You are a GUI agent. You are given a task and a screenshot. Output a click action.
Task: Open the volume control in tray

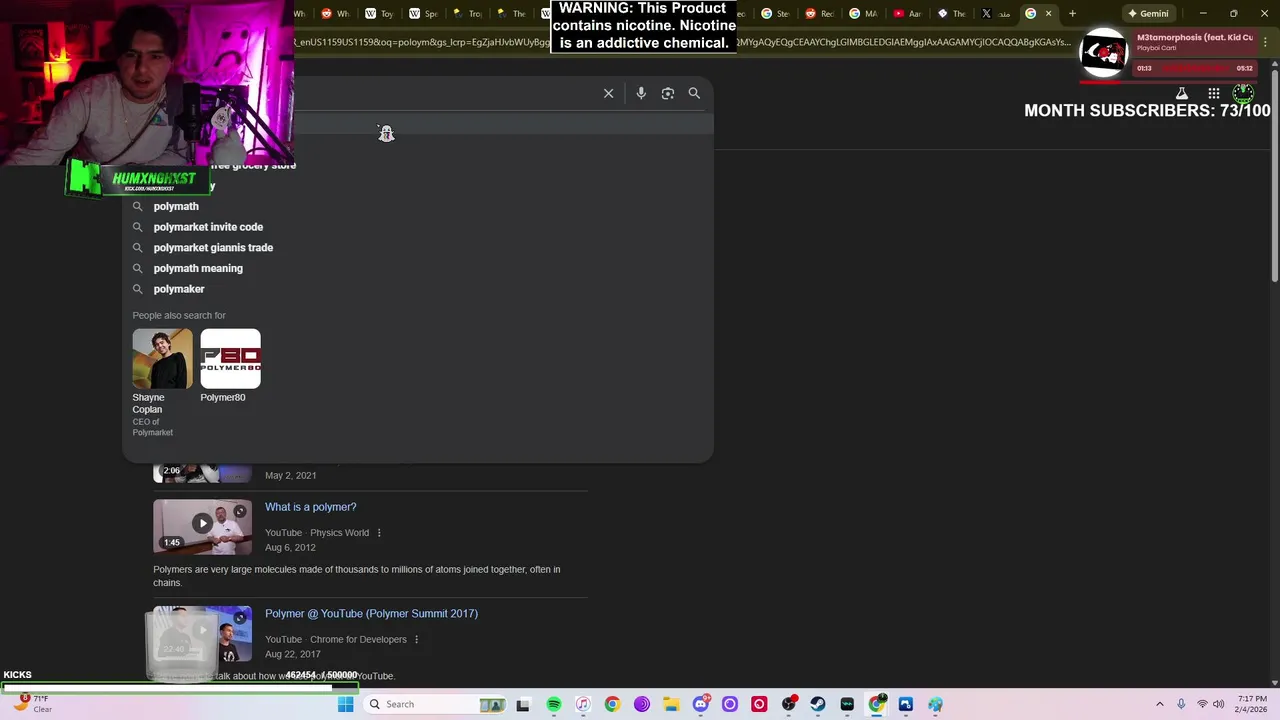[x=1219, y=704]
